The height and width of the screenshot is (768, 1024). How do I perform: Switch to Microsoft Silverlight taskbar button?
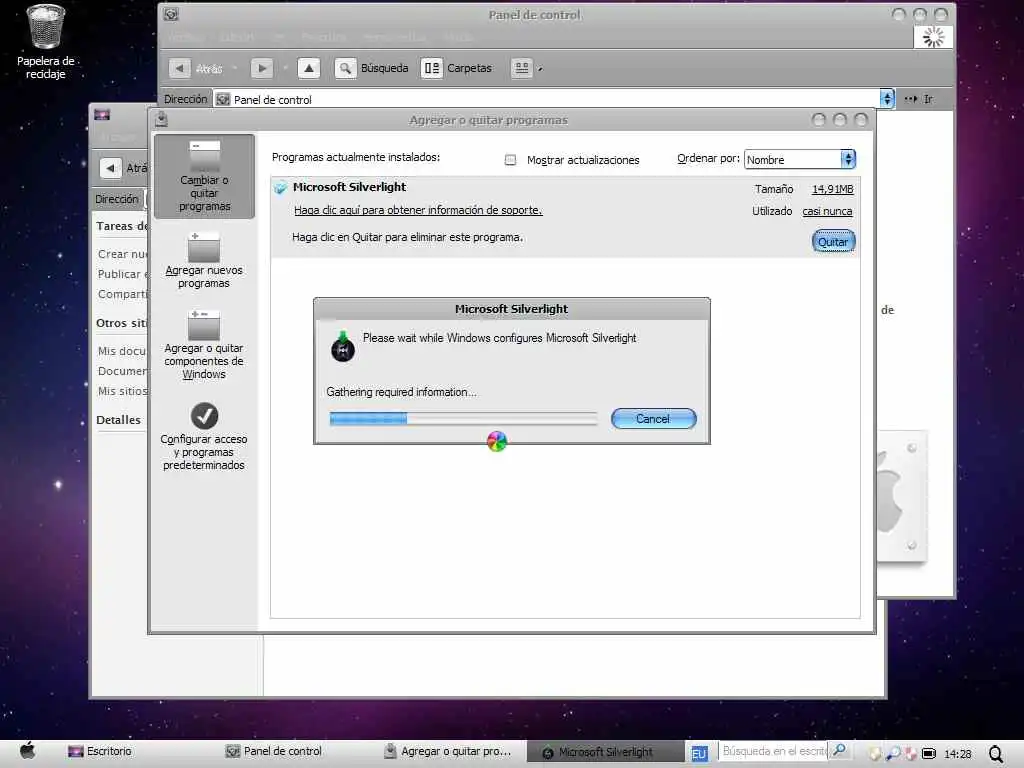(604, 752)
